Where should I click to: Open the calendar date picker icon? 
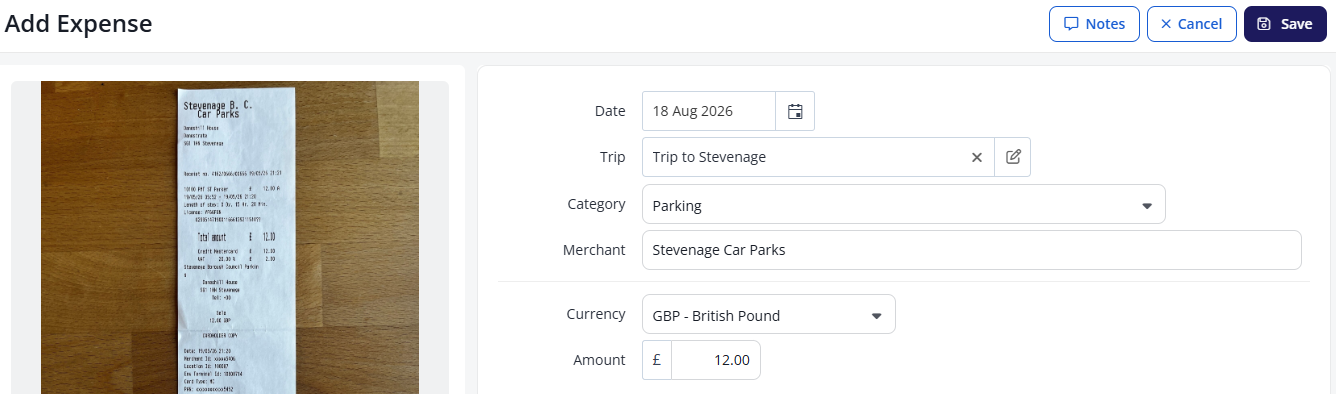795,111
